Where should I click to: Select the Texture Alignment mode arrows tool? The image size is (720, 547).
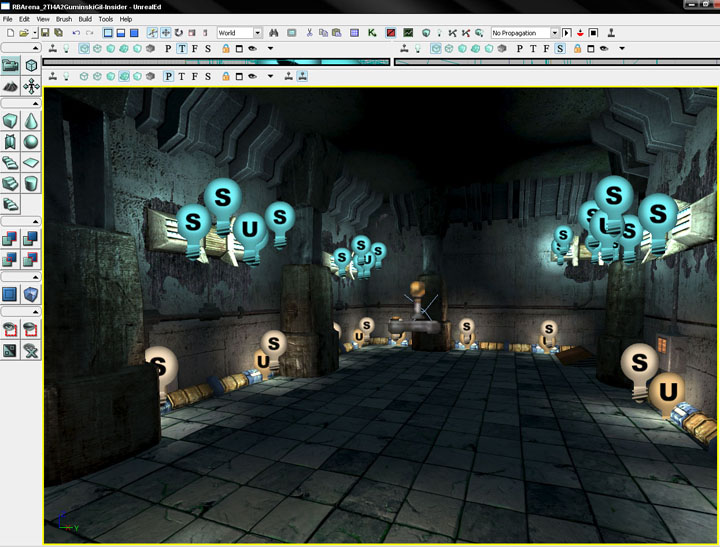point(31,86)
